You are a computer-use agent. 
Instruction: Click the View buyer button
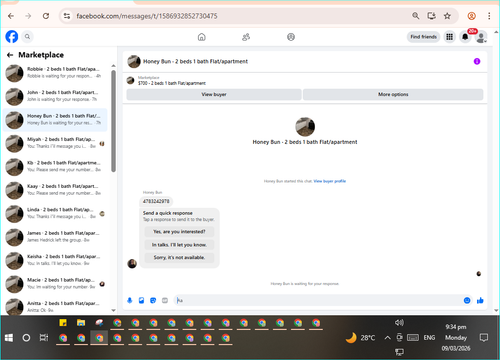click(x=214, y=94)
